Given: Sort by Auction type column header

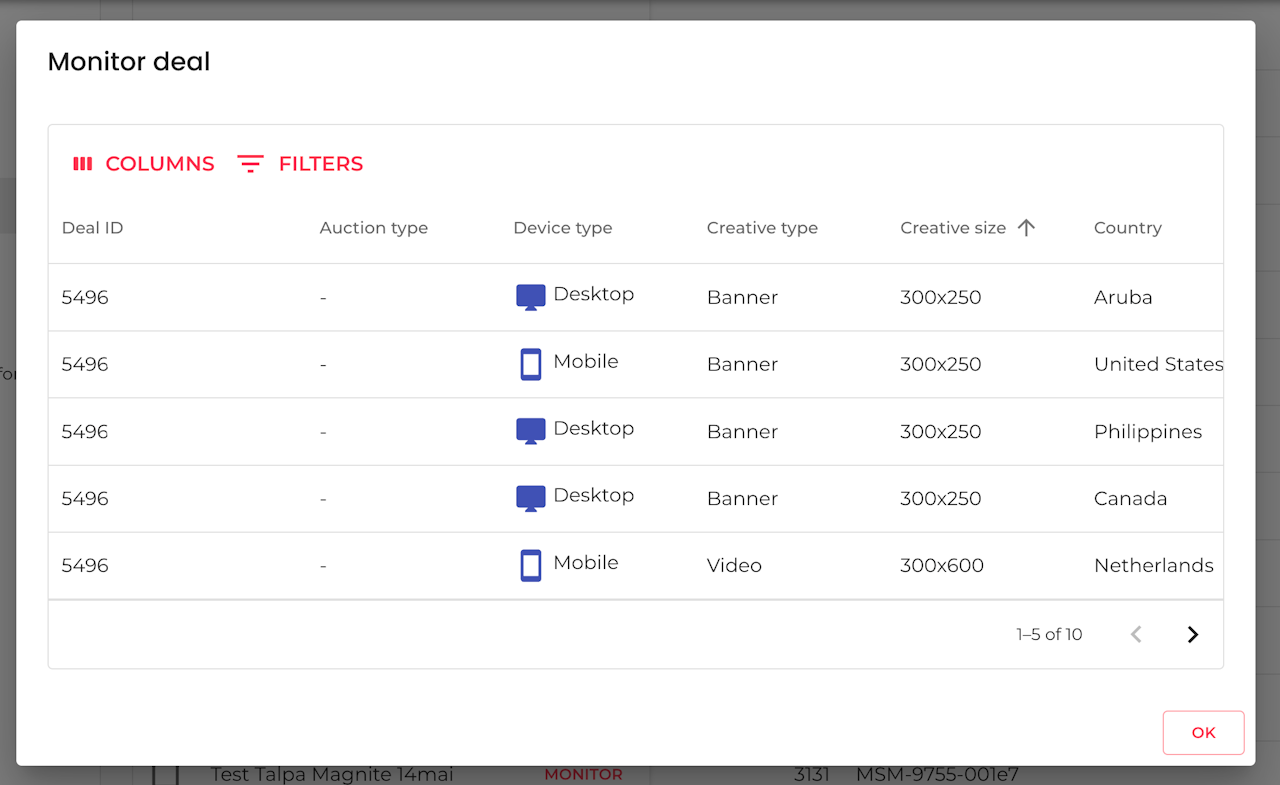Looking at the screenshot, I should pos(373,228).
